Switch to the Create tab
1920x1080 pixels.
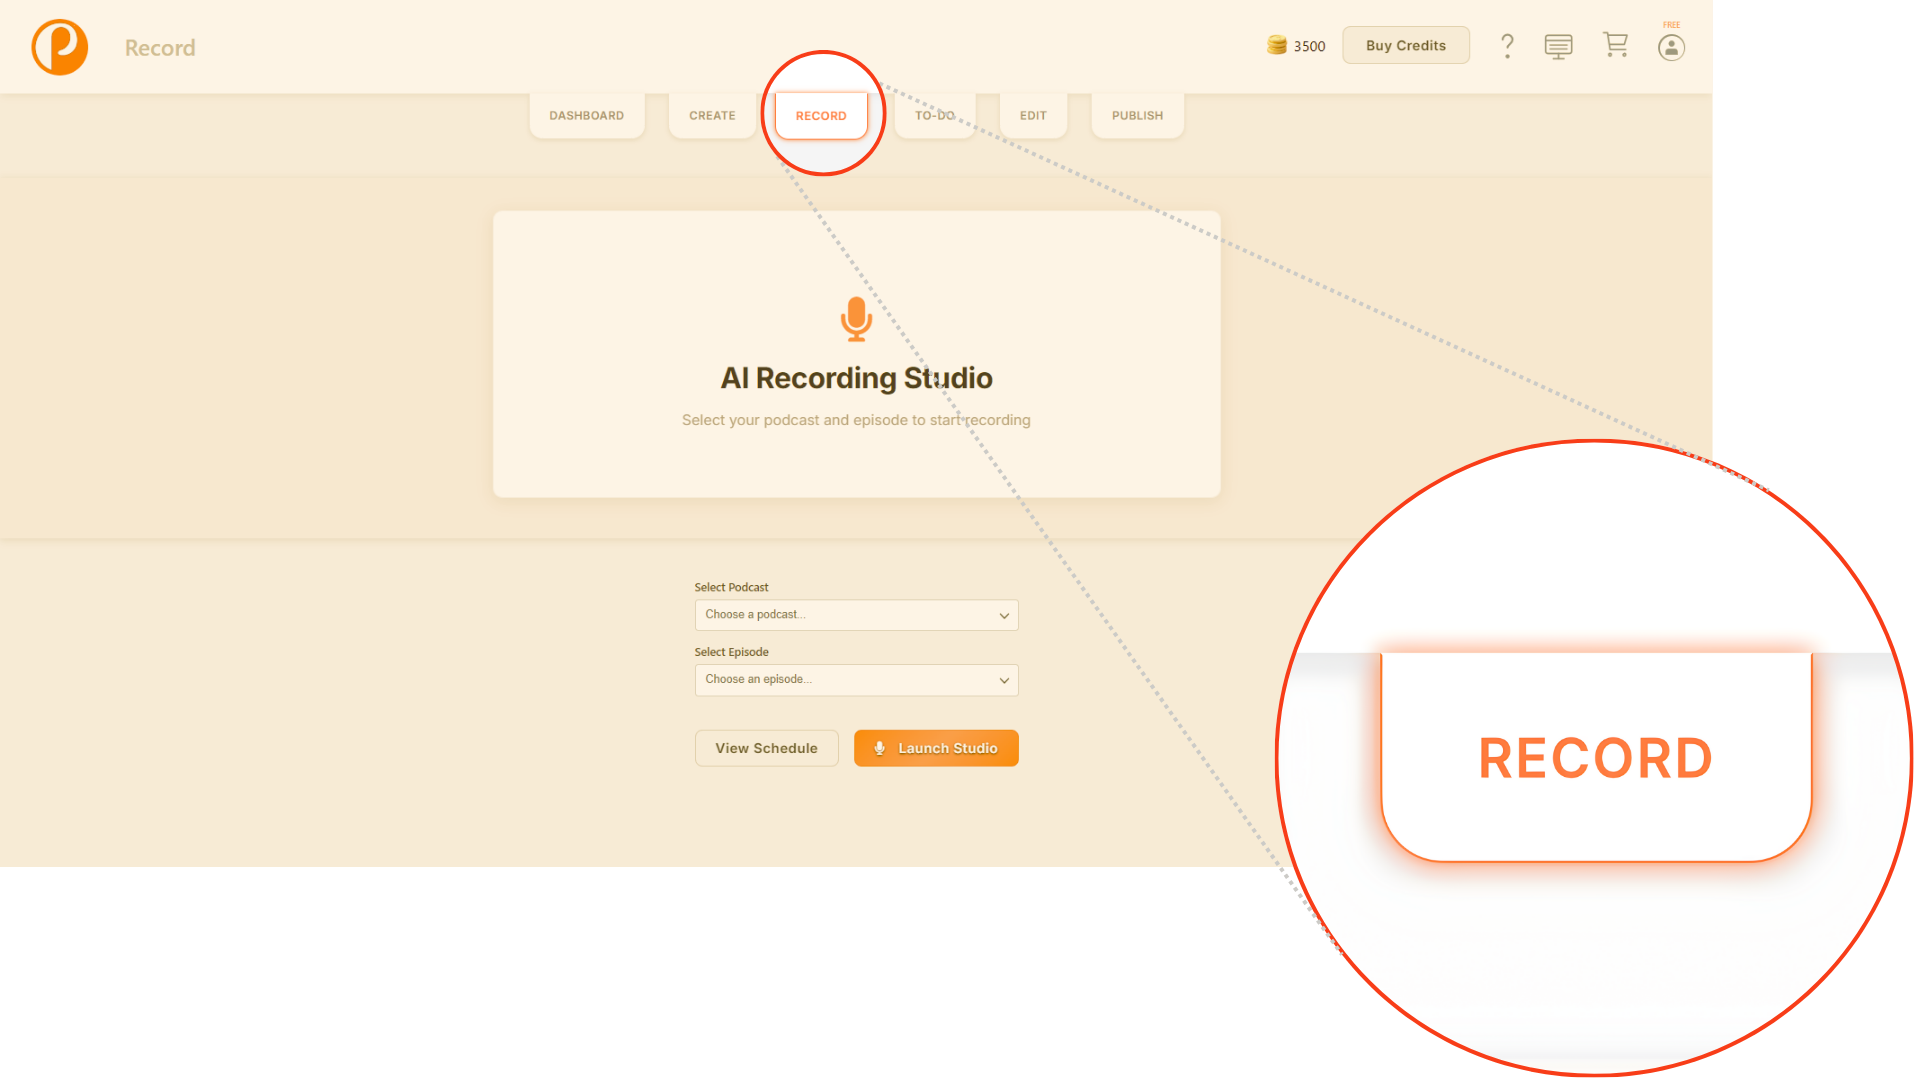712,116
